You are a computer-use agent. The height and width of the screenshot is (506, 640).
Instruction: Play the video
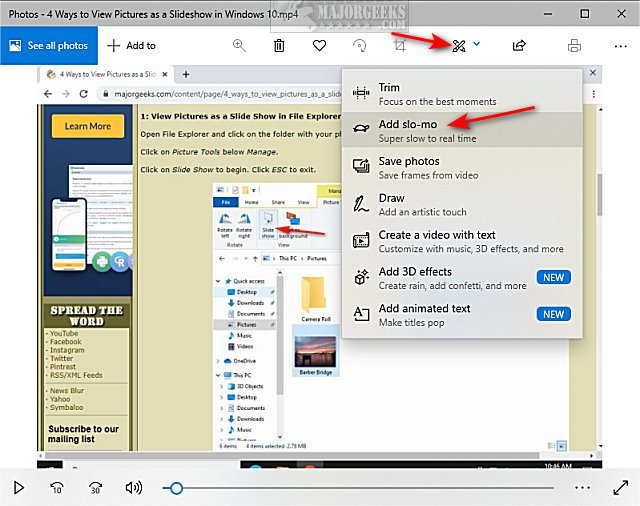coord(18,488)
